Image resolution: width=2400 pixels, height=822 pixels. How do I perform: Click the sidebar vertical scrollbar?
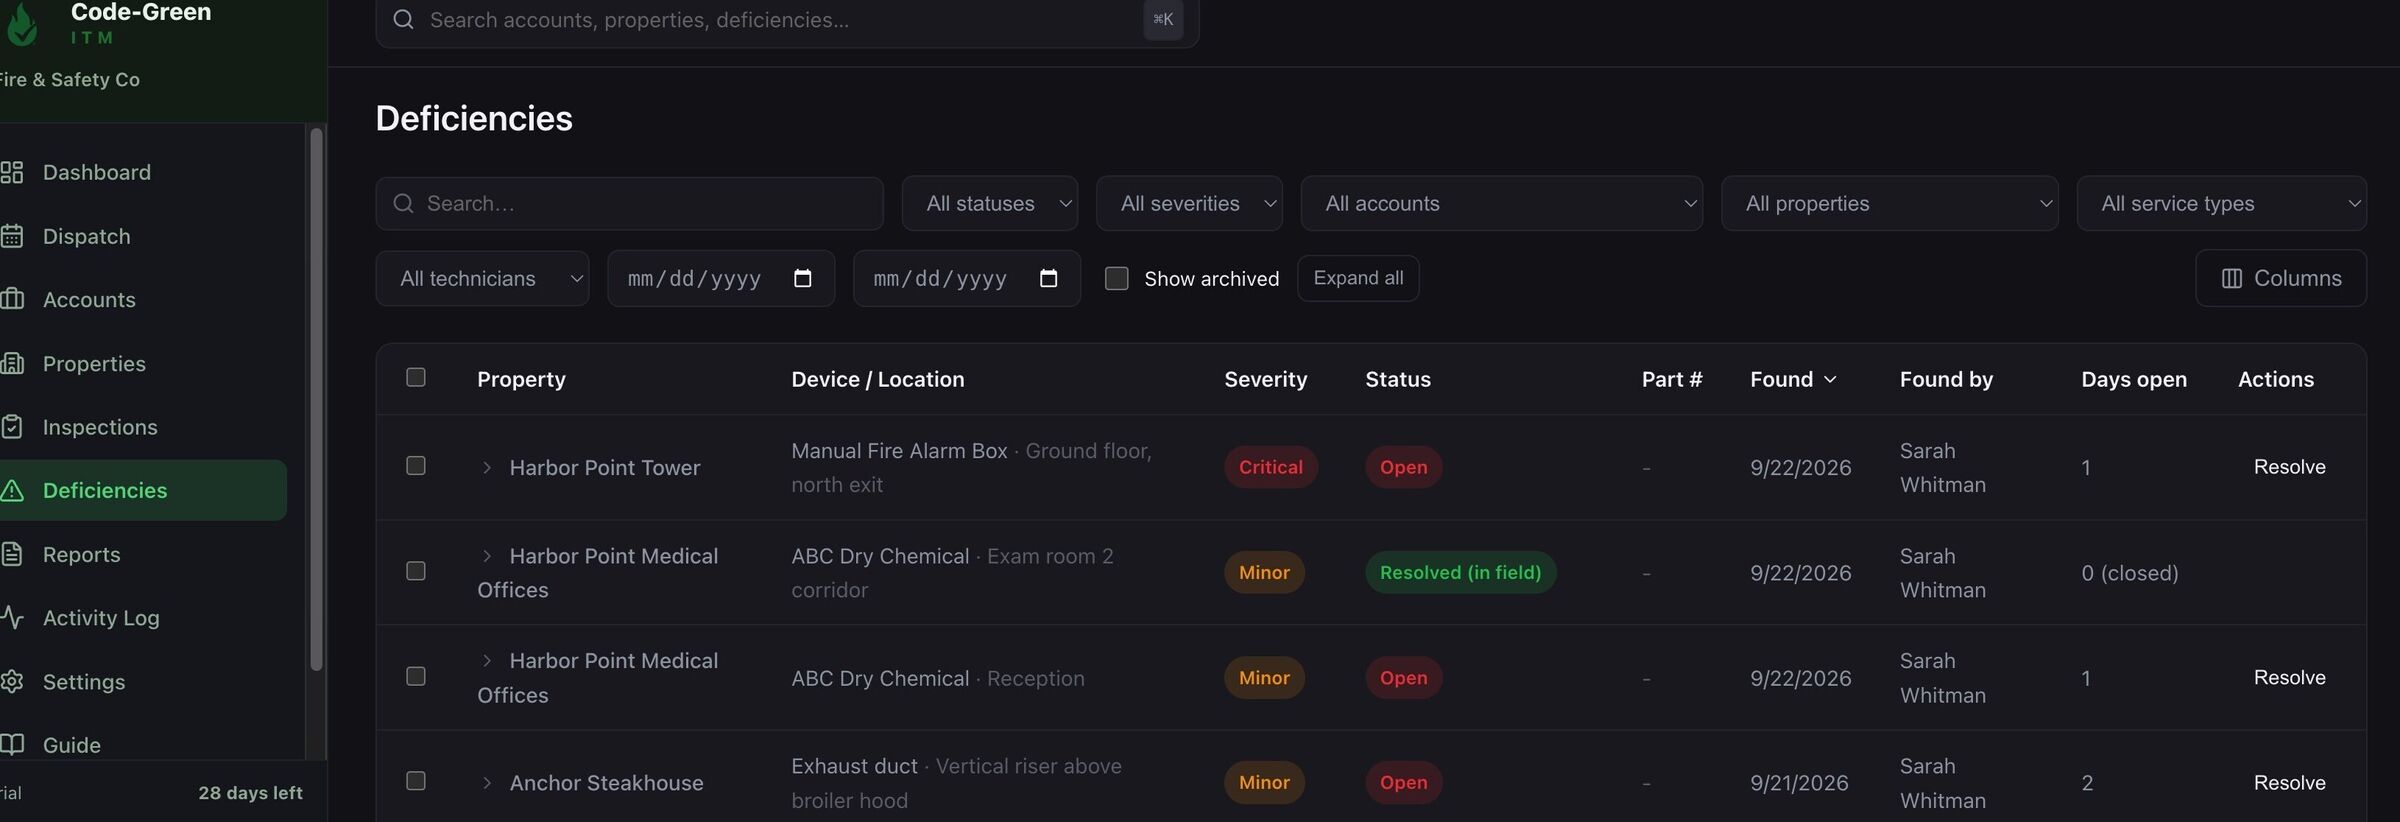click(317, 400)
